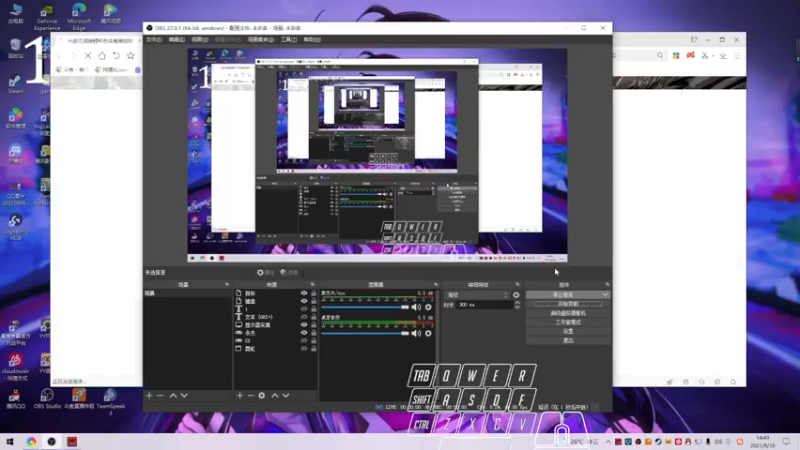Open the 帮助(H) menu in OBS
This screenshot has height=450, width=800.
[x=312, y=39]
